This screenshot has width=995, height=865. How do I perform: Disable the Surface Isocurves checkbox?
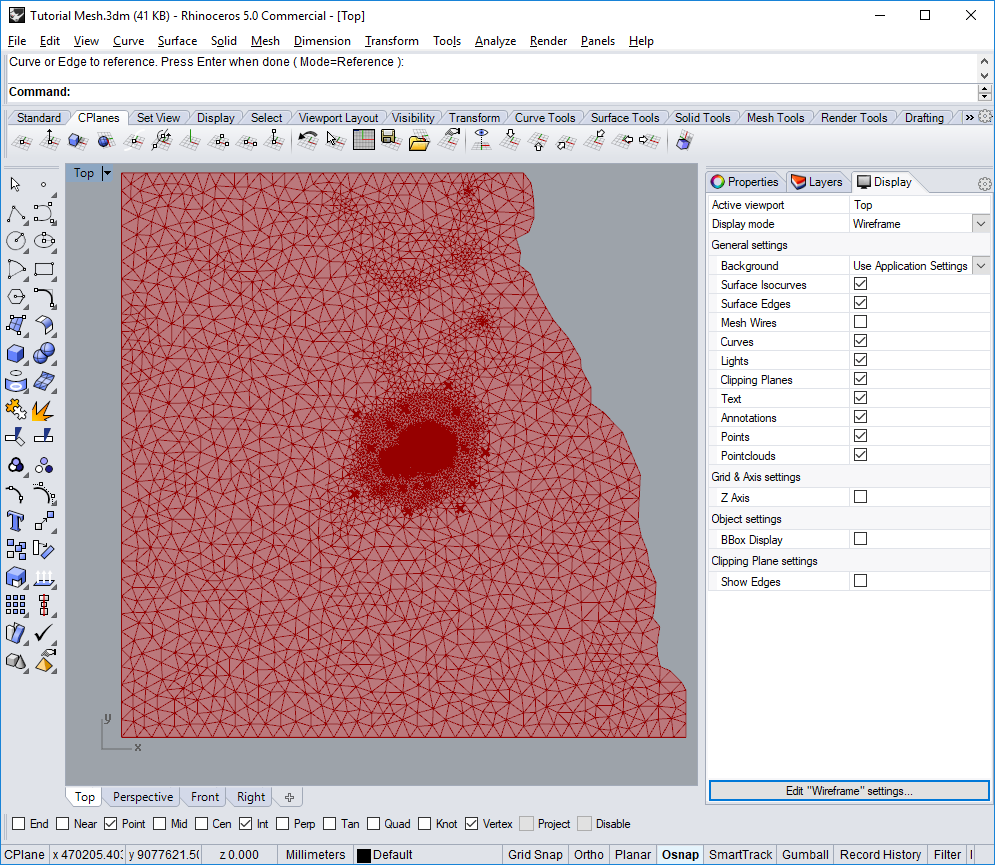[x=860, y=284]
